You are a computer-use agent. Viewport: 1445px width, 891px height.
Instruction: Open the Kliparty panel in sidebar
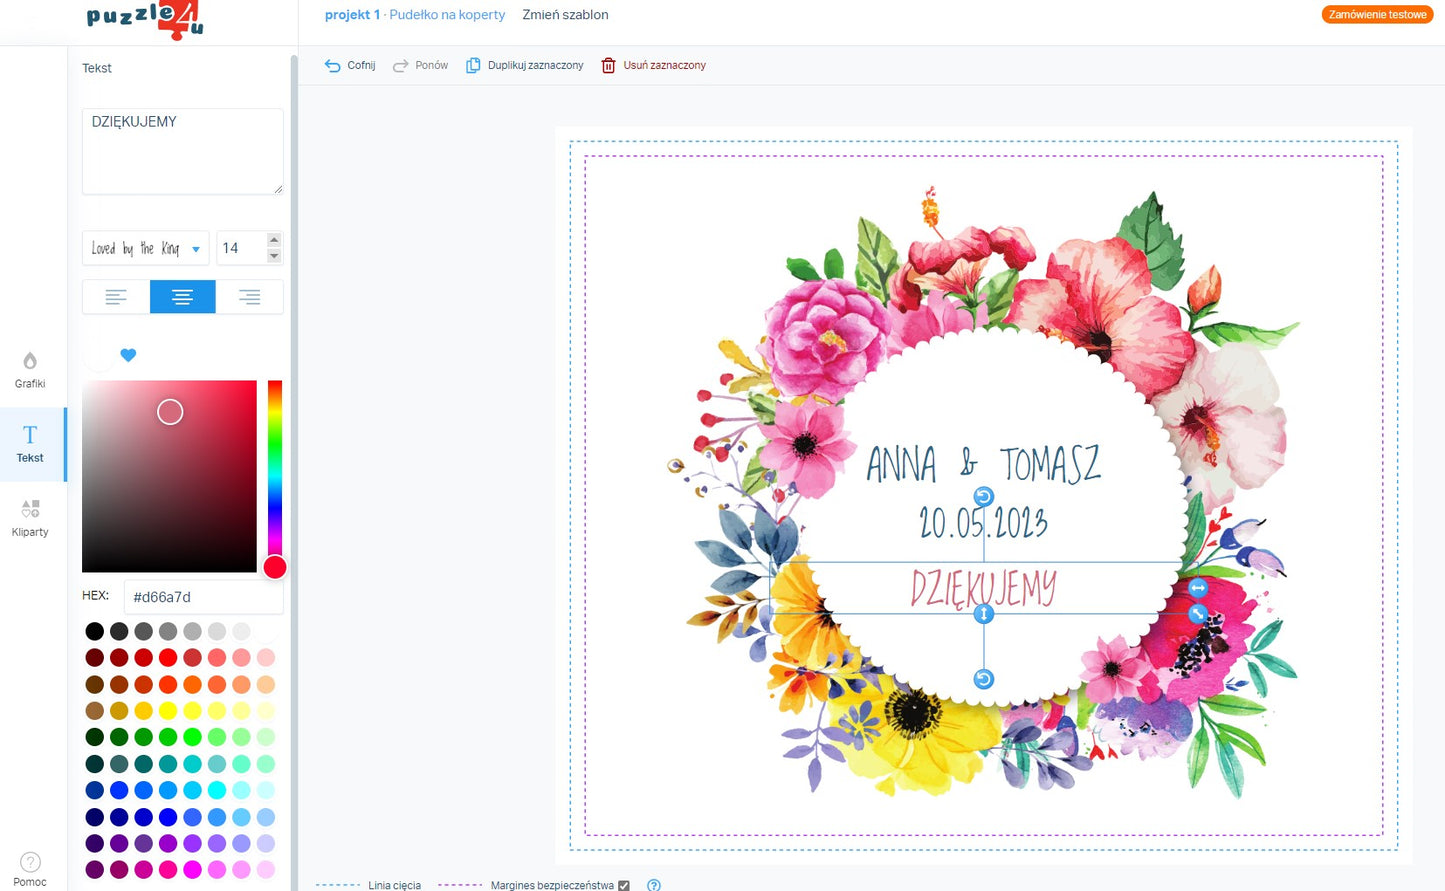click(x=30, y=517)
